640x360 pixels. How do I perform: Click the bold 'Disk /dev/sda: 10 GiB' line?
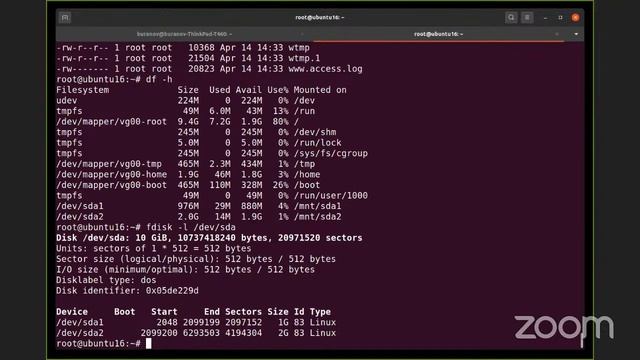(209, 238)
